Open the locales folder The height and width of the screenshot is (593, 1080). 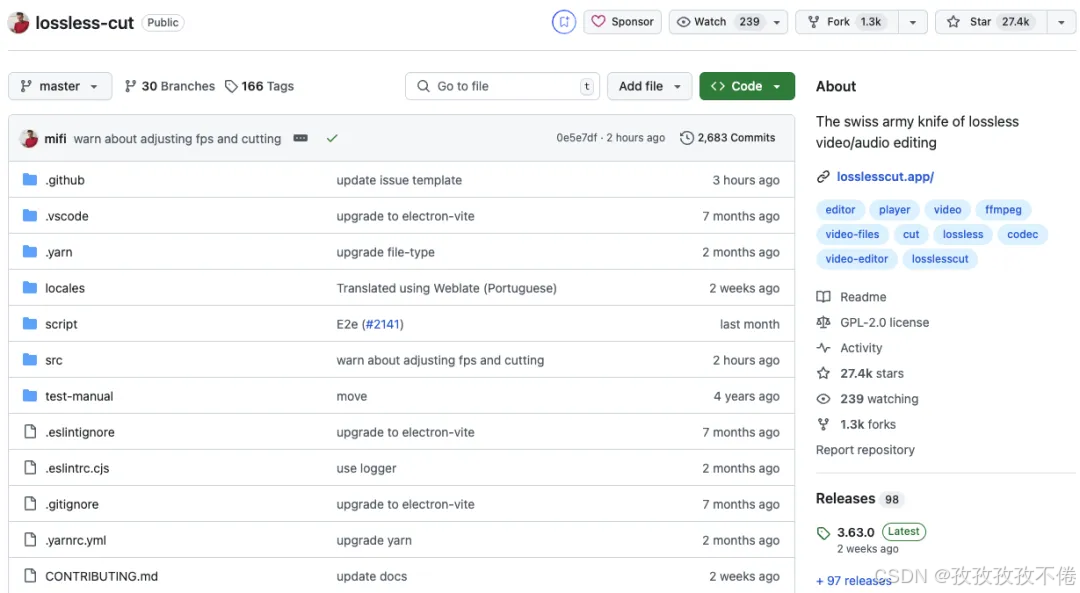click(x=65, y=288)
